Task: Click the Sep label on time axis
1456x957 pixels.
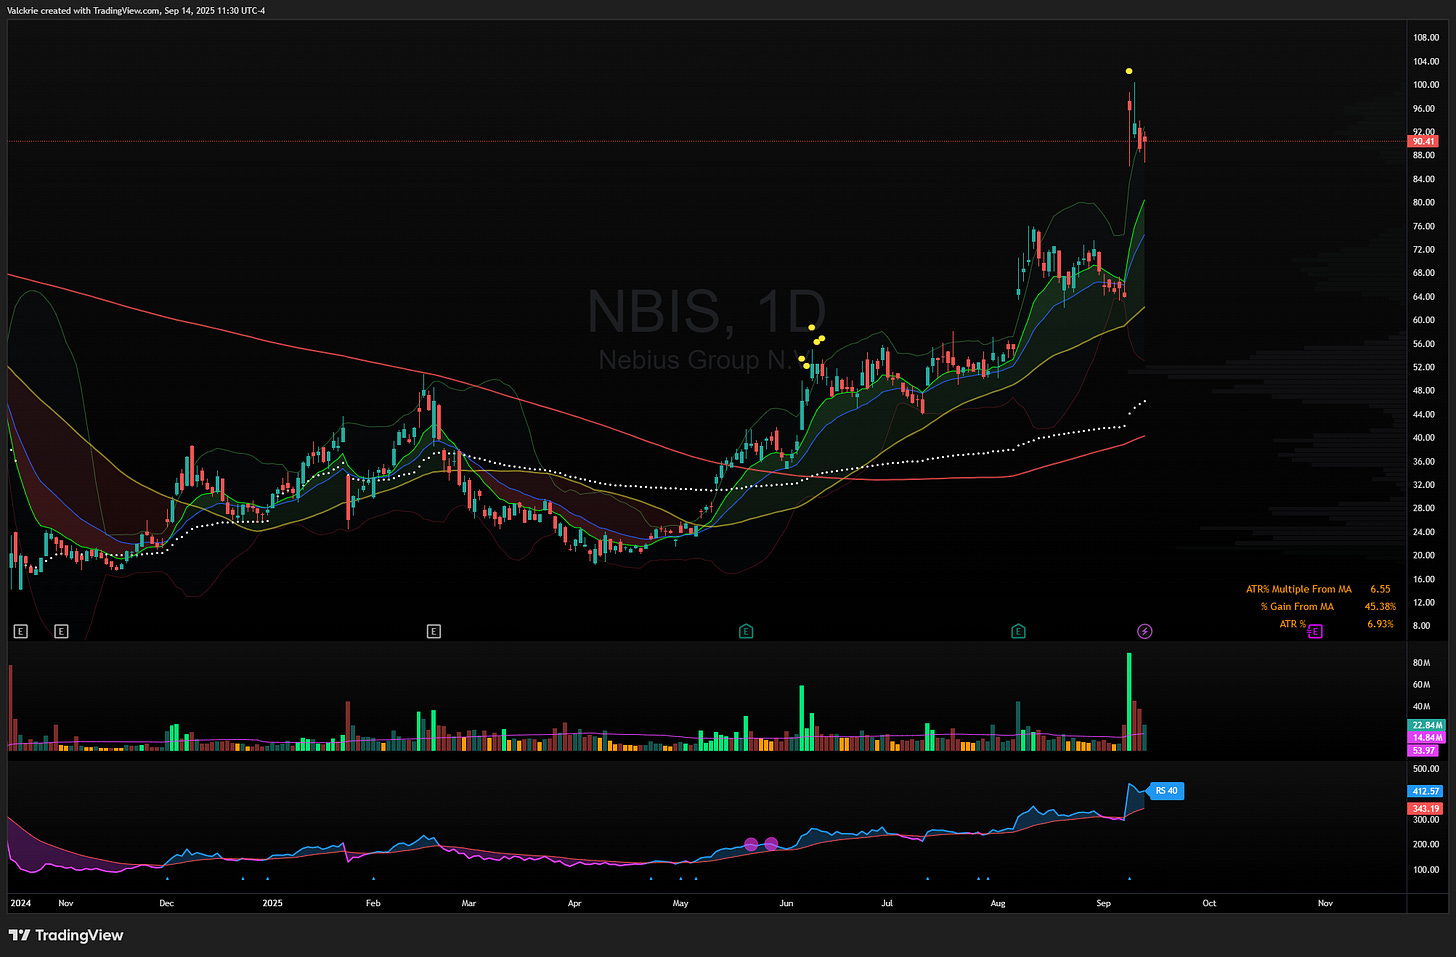Action: pos(1103,903)
